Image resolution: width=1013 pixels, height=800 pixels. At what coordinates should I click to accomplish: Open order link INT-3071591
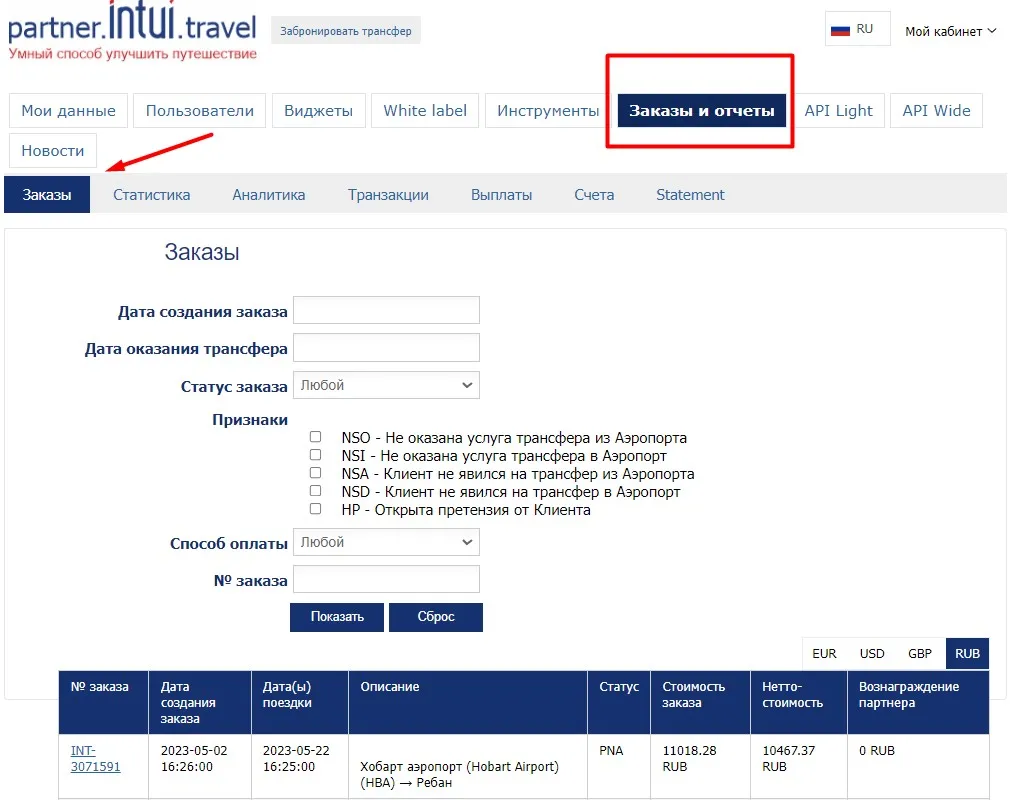coord(95,758)
